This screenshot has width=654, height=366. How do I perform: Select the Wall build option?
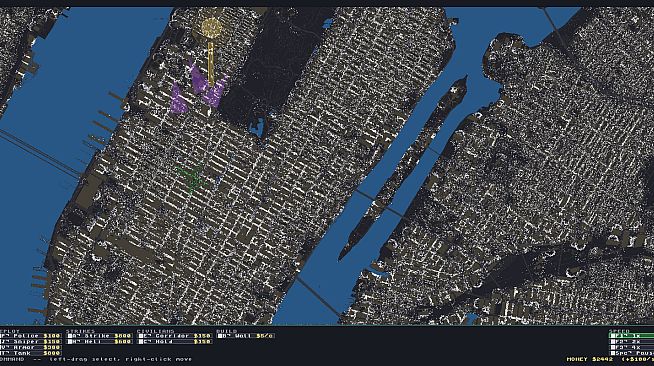click(x=245, y=336)
